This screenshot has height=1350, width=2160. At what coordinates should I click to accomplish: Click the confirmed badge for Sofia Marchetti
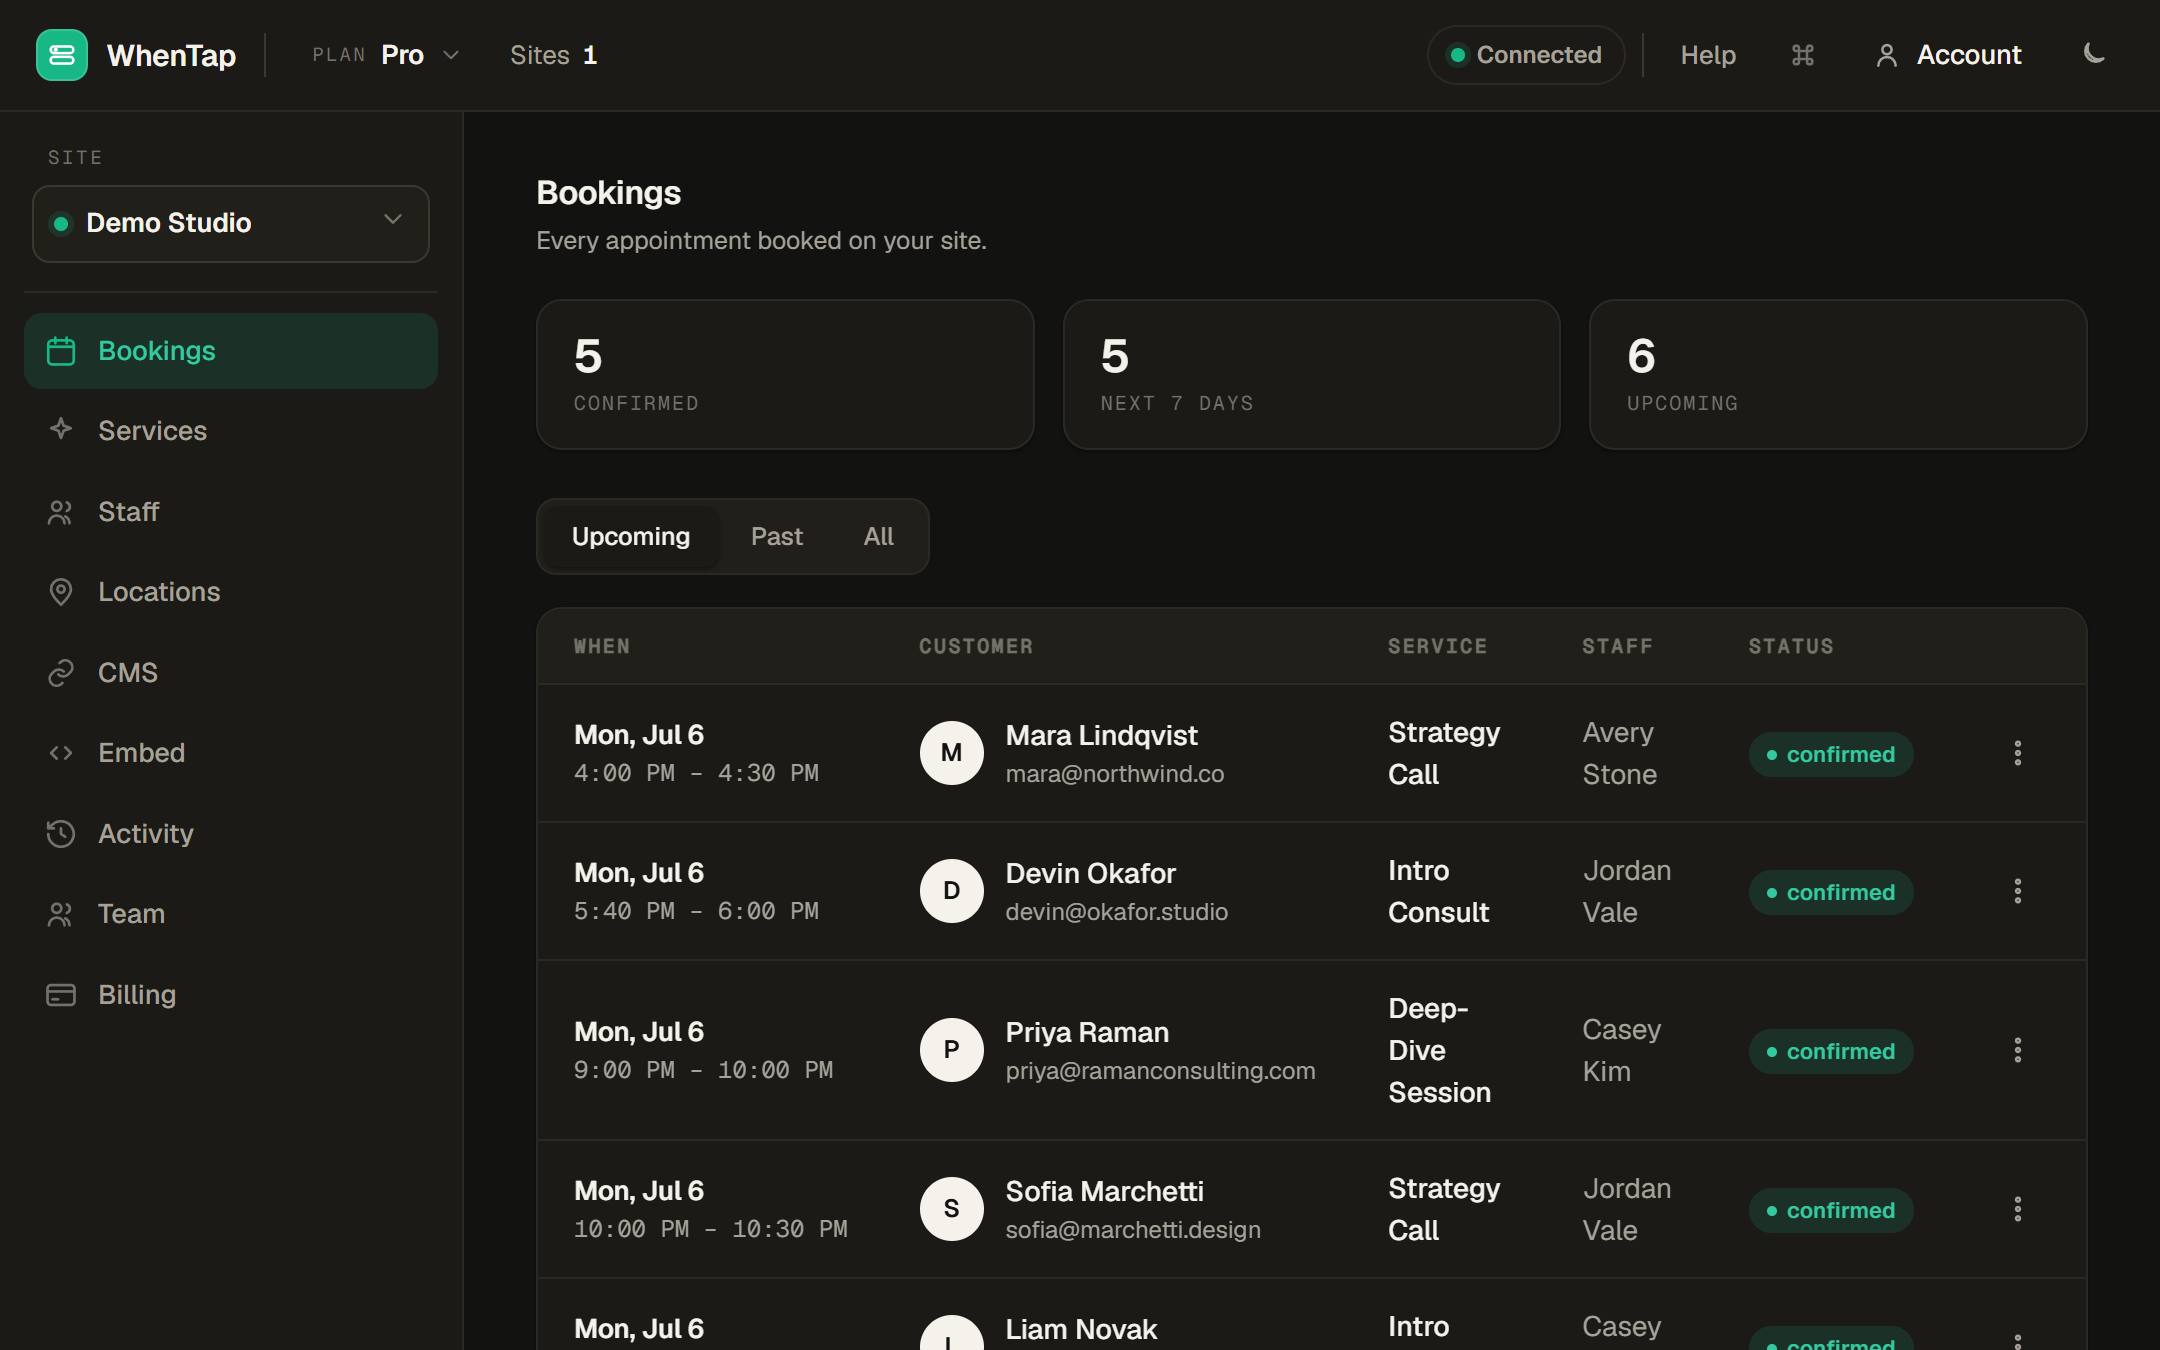[x=1831, y=1210]
